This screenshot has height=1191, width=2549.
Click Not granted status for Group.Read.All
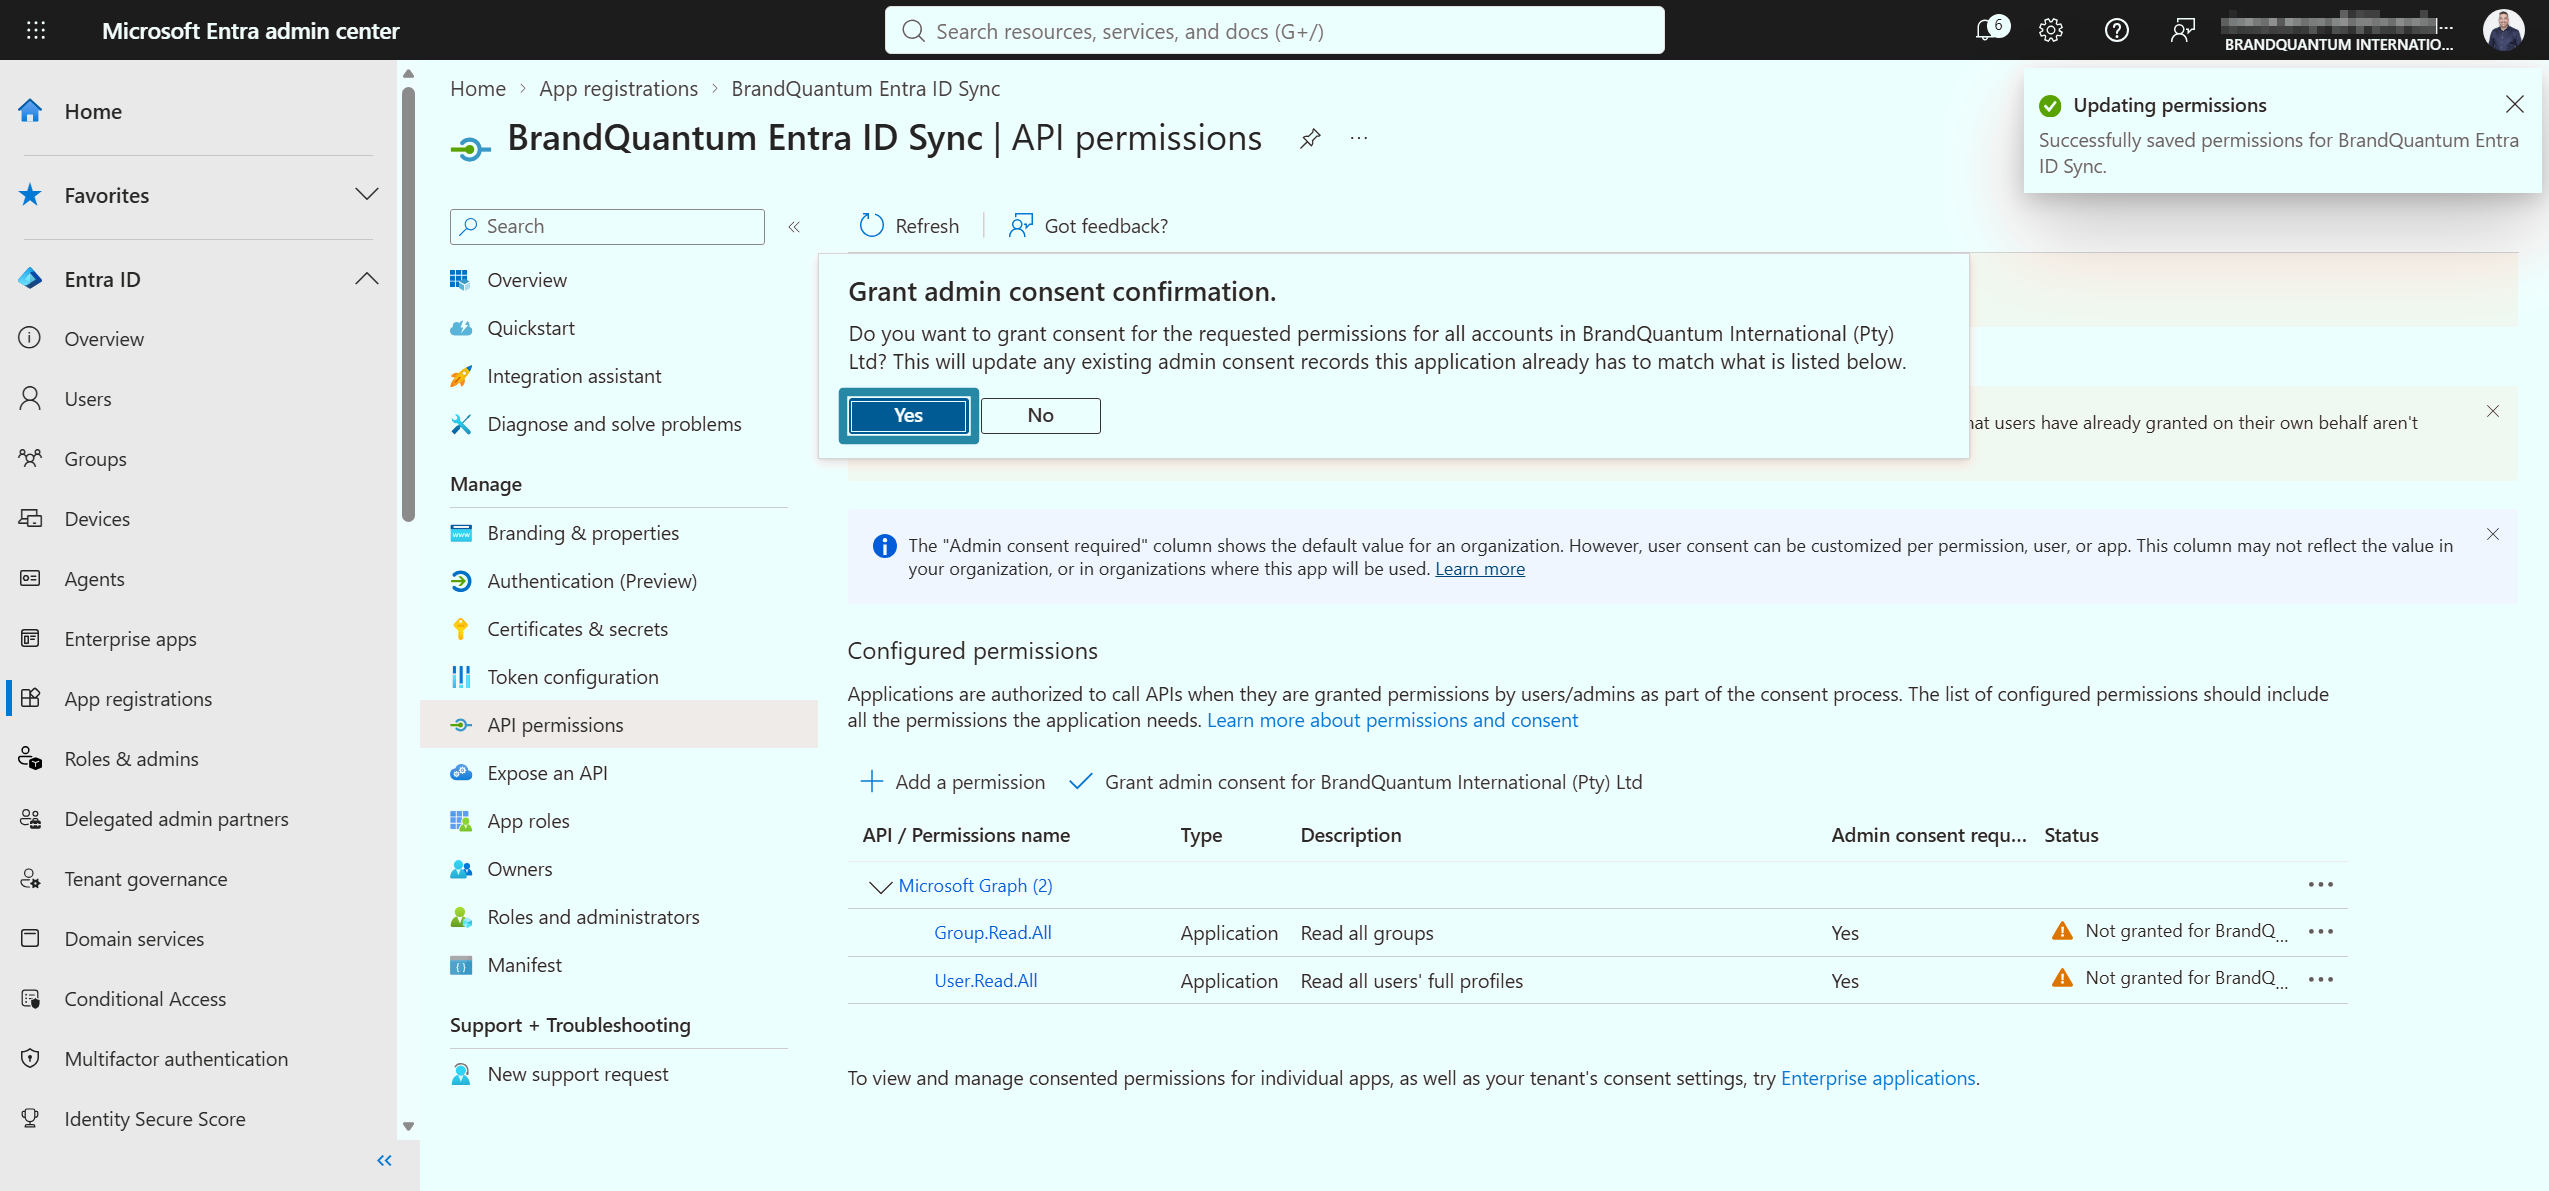[2168, 931]
